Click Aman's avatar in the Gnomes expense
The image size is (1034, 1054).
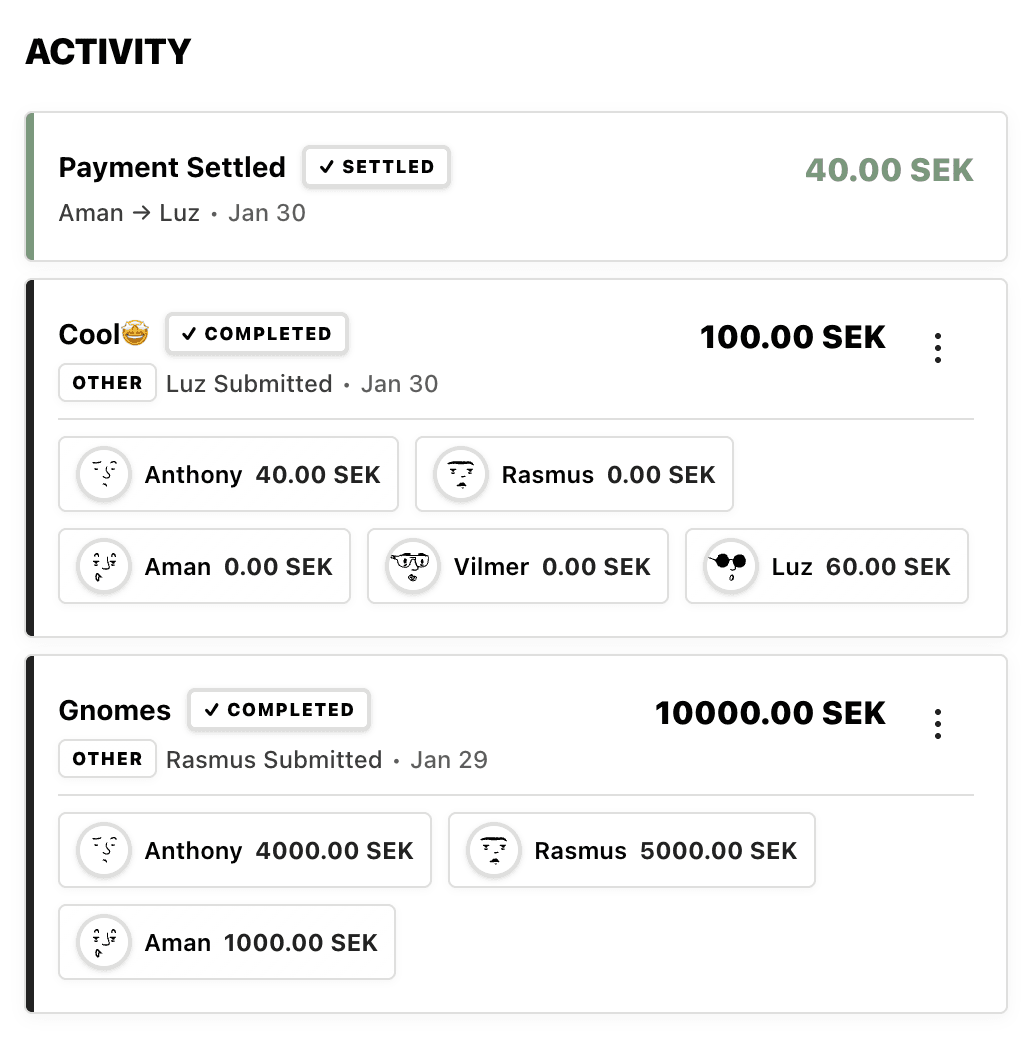(x=104, y=942)
